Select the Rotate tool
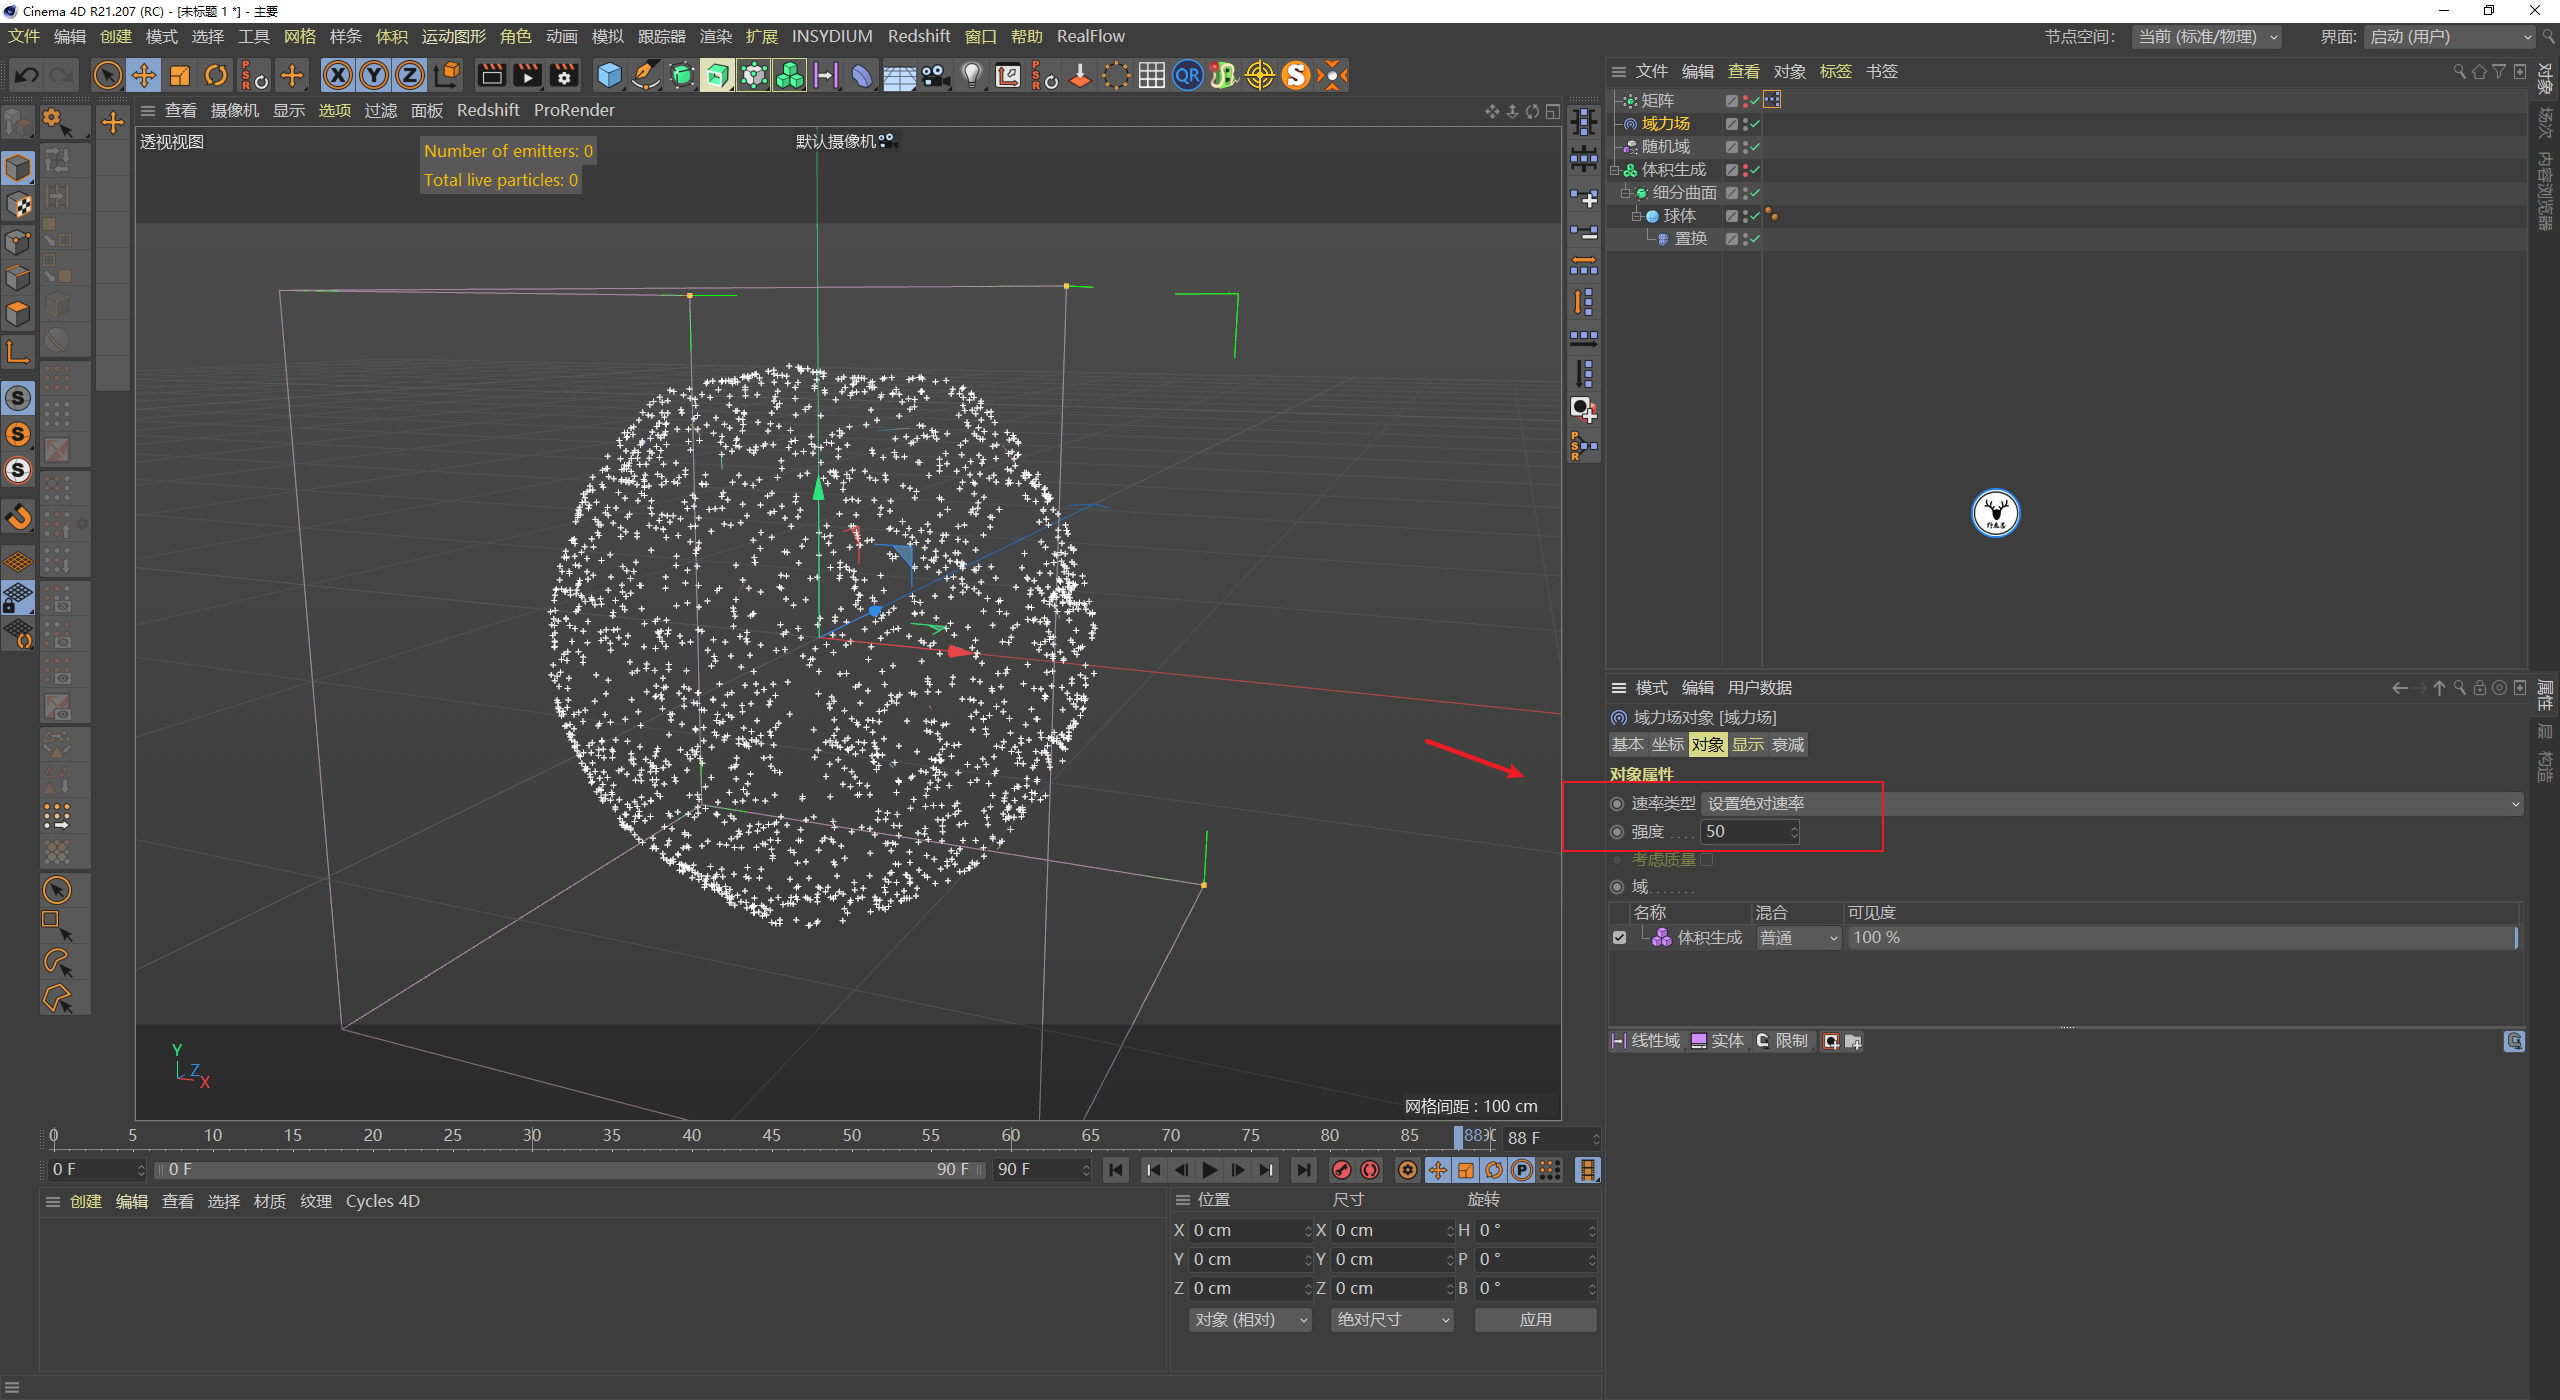The height and width of the screenshot is (1400, 2560). pos(216,75)
